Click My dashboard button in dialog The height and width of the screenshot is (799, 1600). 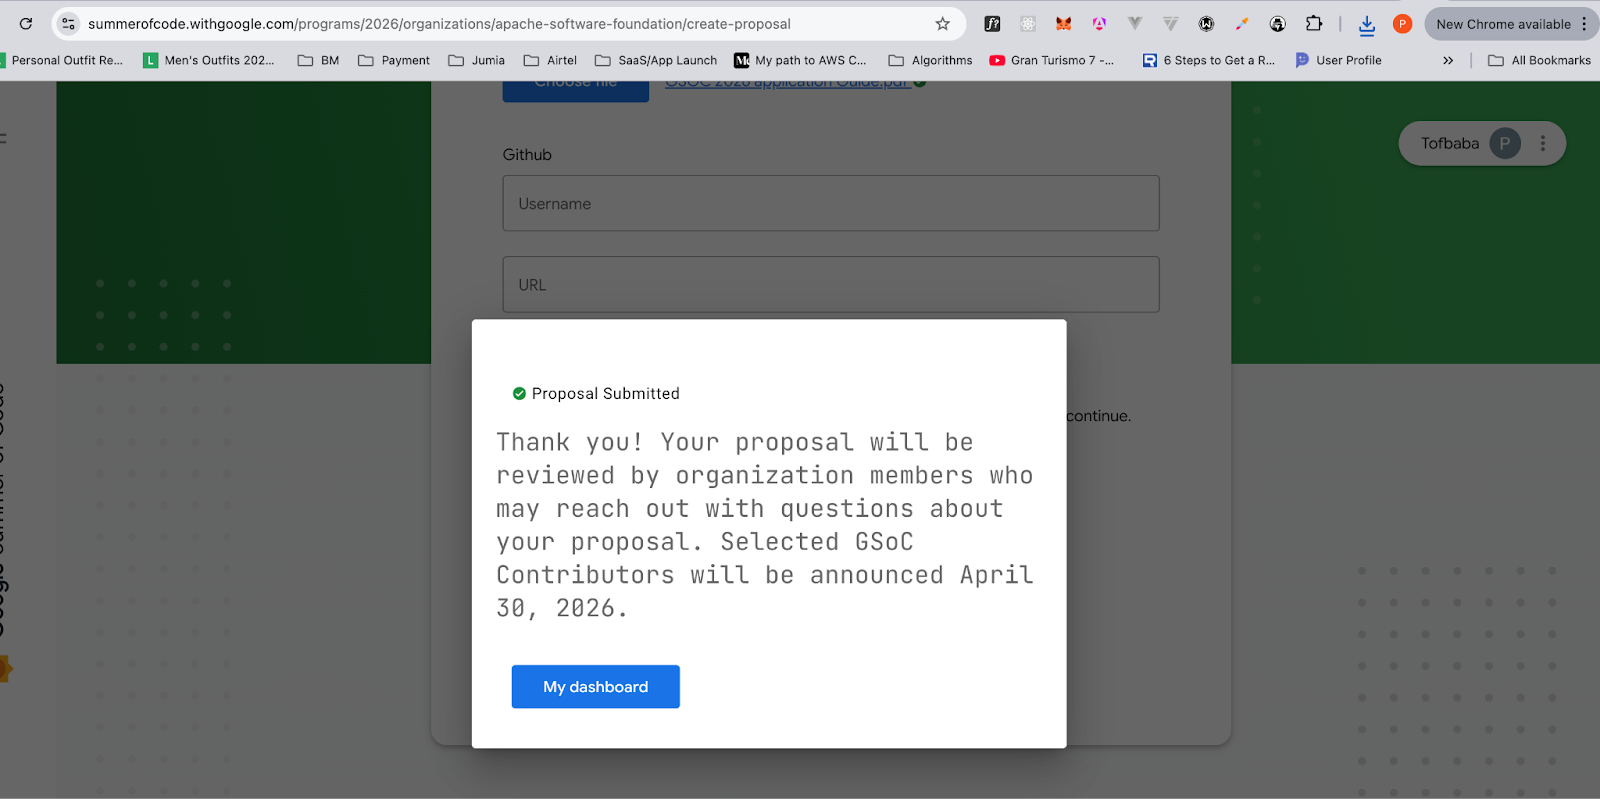tap(596, 687)
